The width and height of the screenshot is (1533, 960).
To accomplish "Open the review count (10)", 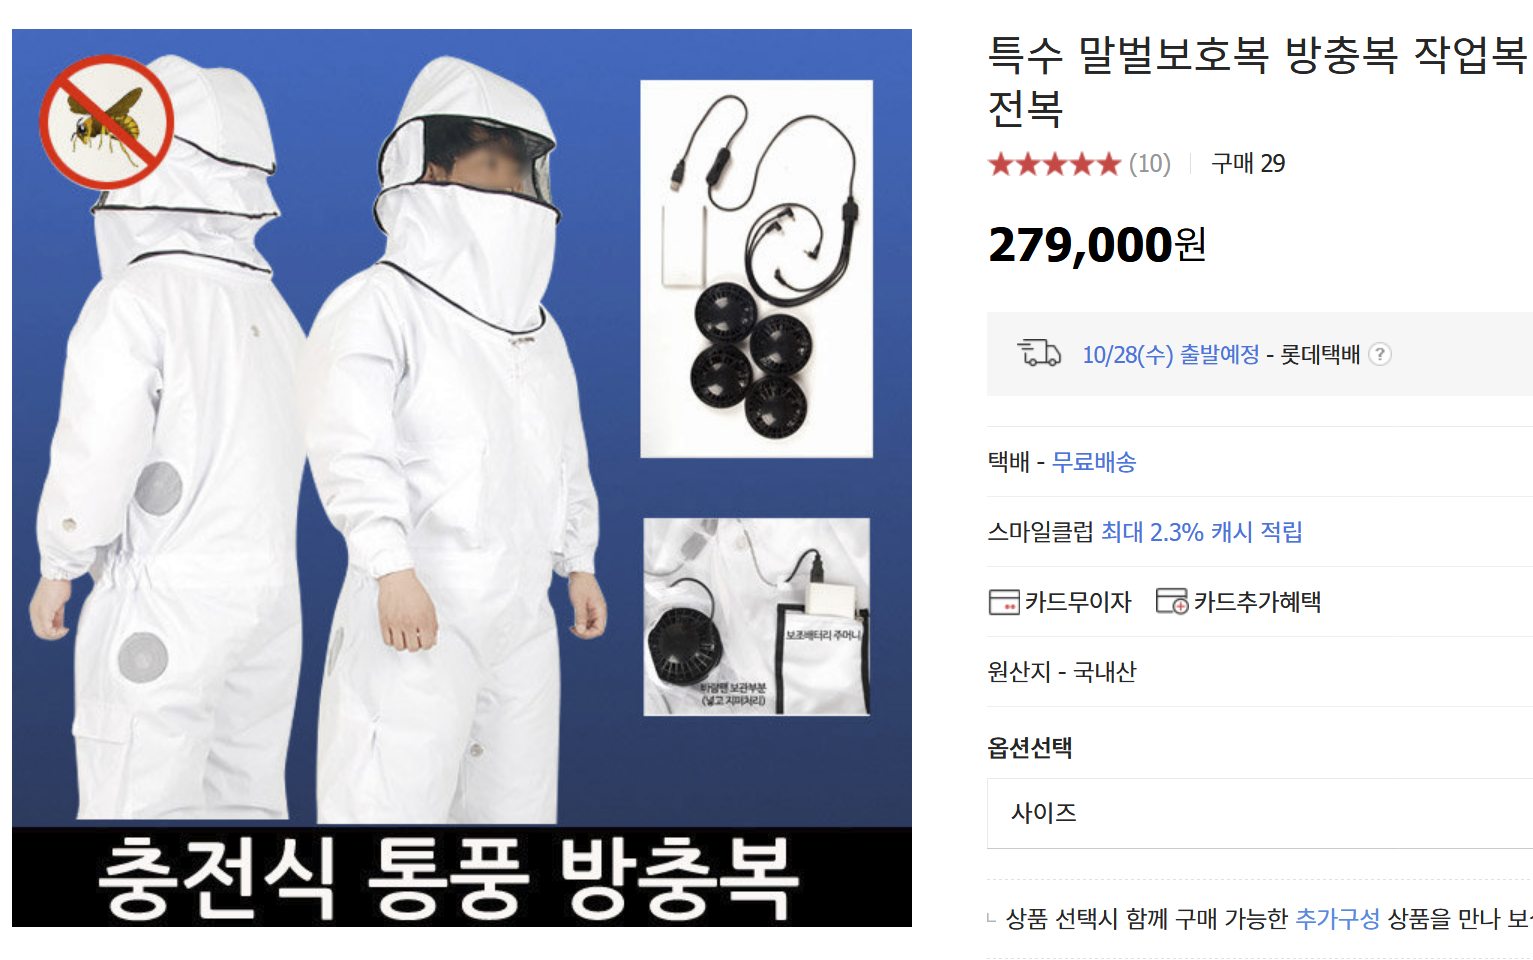I will coord(1149,164).
